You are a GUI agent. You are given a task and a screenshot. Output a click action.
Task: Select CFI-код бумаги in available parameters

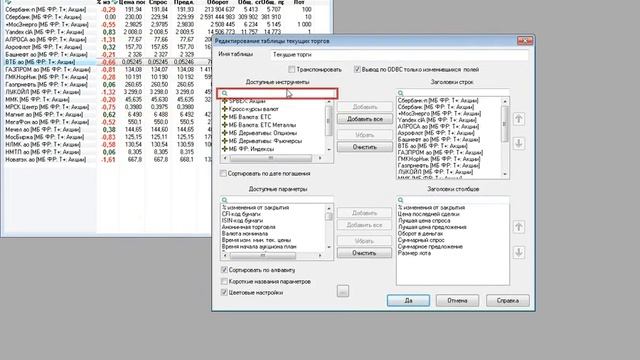[241, 214]
